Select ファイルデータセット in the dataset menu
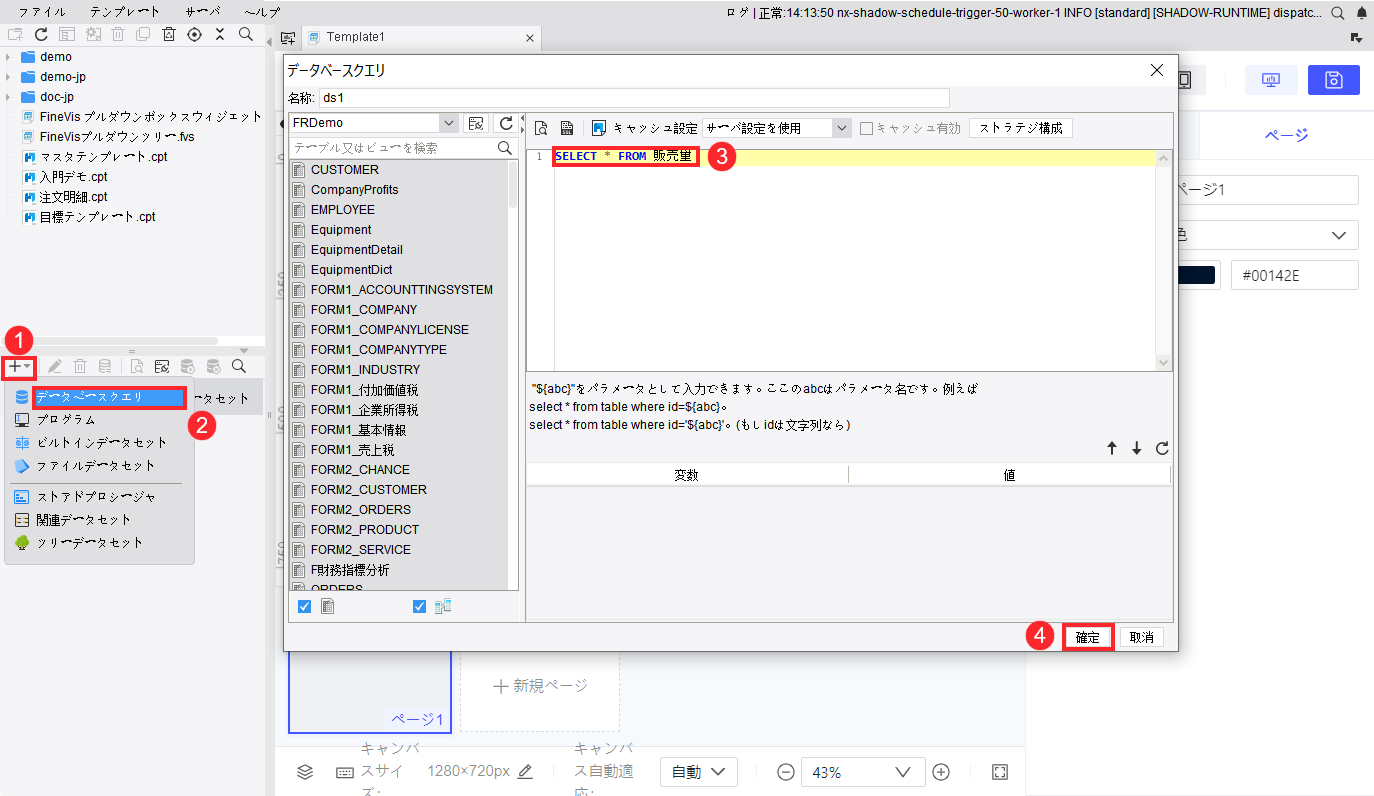 pos(96,466)
